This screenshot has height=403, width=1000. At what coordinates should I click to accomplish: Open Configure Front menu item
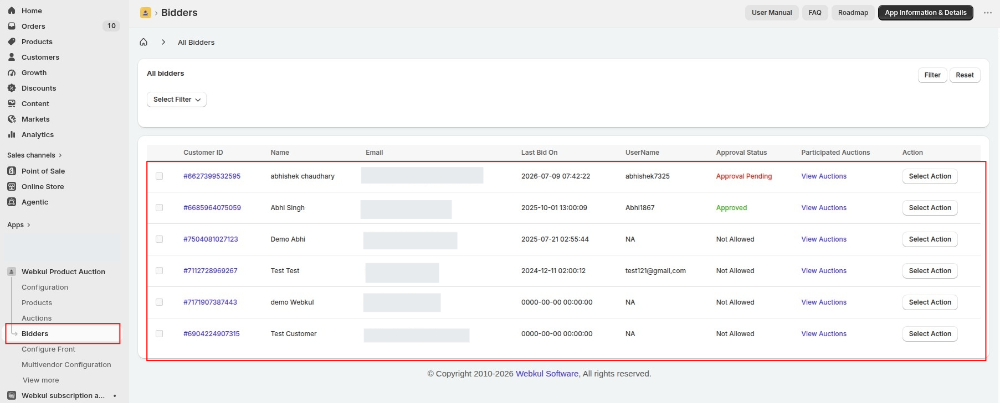[x=48, y=349]
